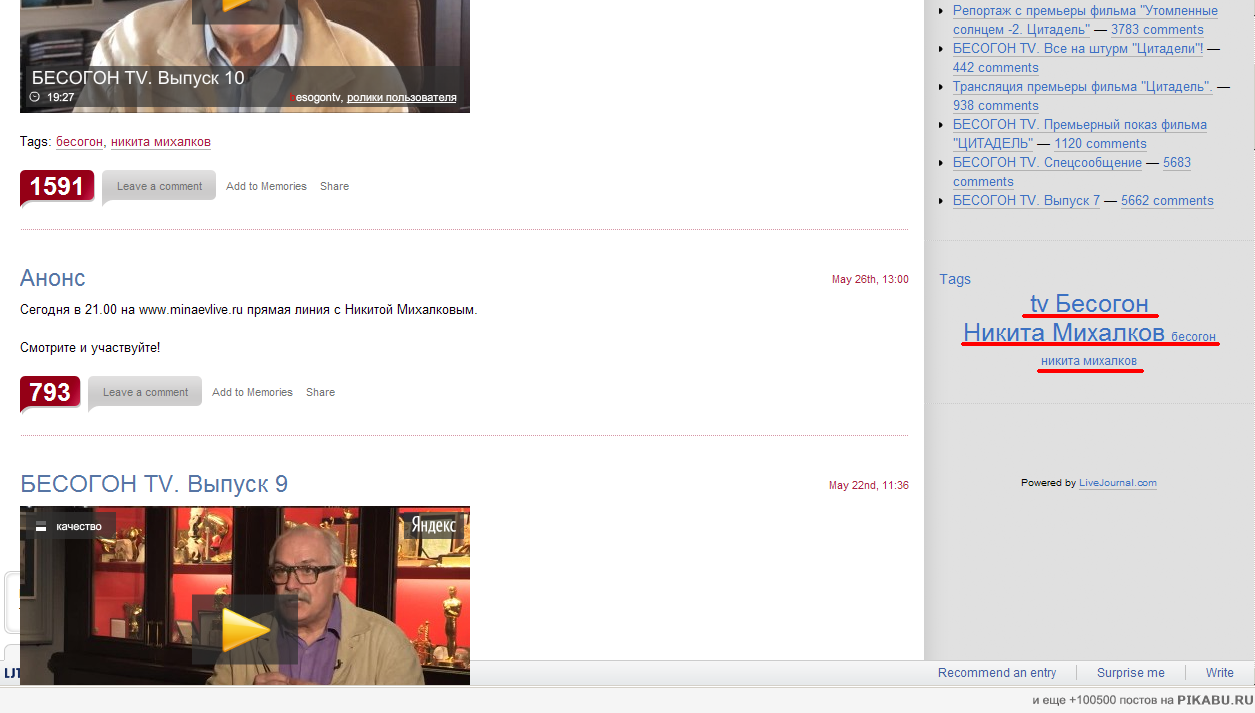Image resolution: width=1255 pixels, height=713 pixels.
Task: Open the 5683 comments link
Action: (x=1072, y=172)
